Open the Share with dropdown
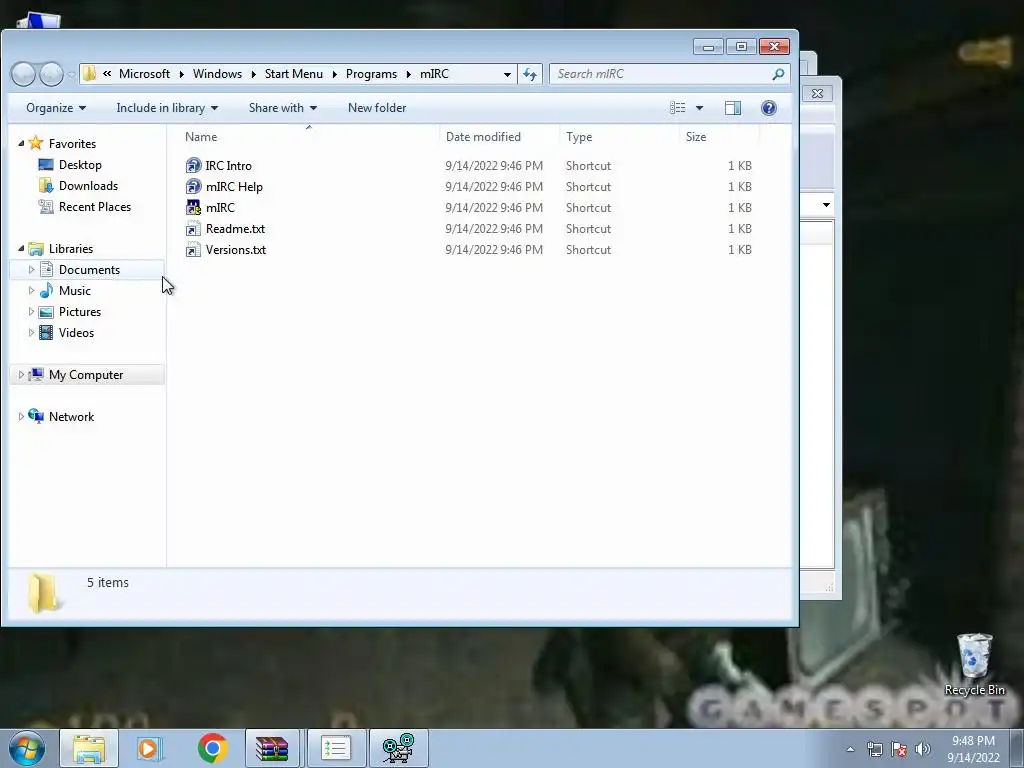This screenshot has width=1024, height=768. [x=283, y=108]
